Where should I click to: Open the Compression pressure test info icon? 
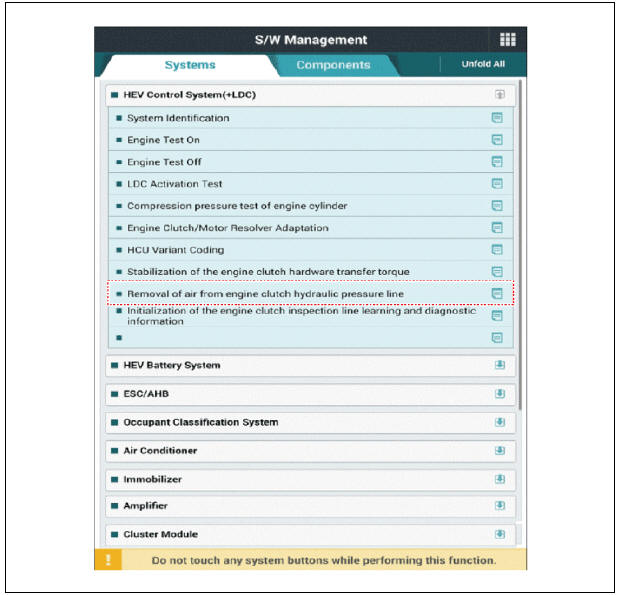click(497, 206)
